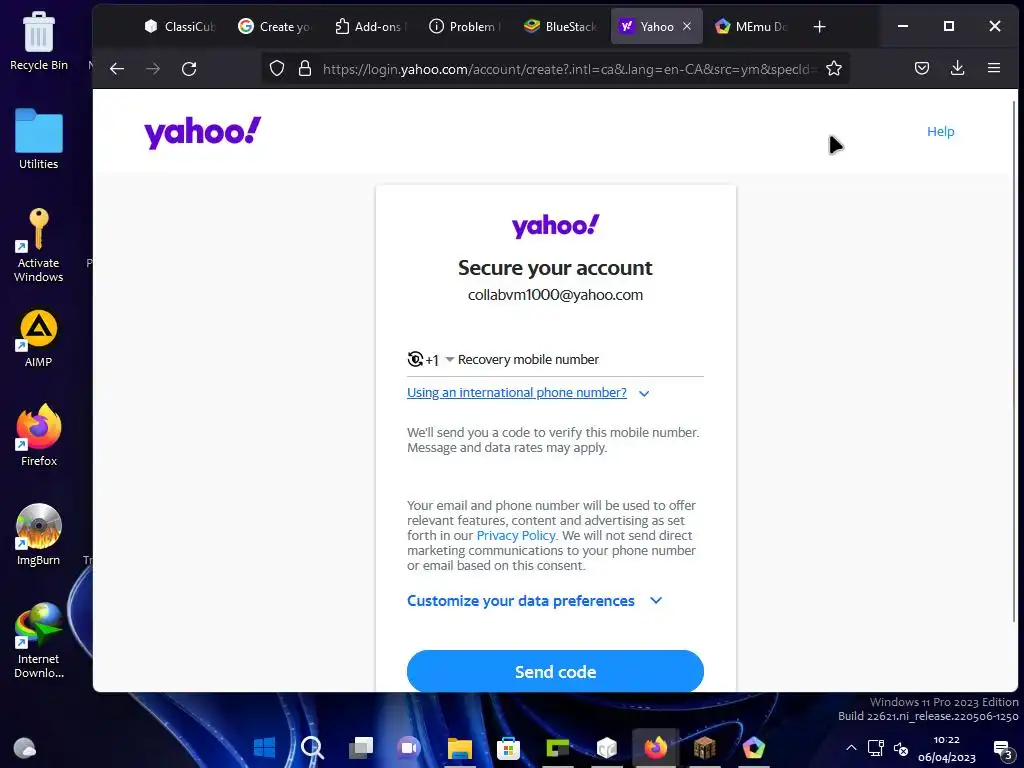The image size is (1024, 768).
Task: Open Microsoft Store from the taskbar
Action: point(508,748)
